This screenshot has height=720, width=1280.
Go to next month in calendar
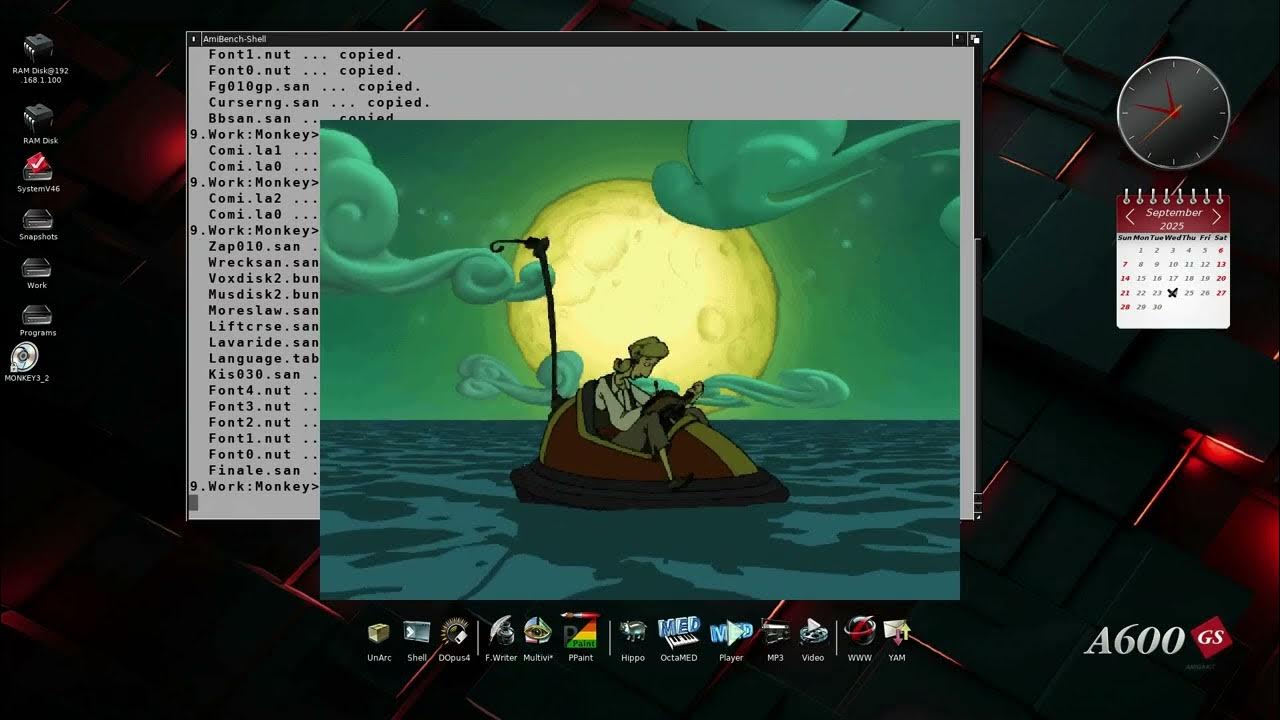click(x=1216, y=216)
